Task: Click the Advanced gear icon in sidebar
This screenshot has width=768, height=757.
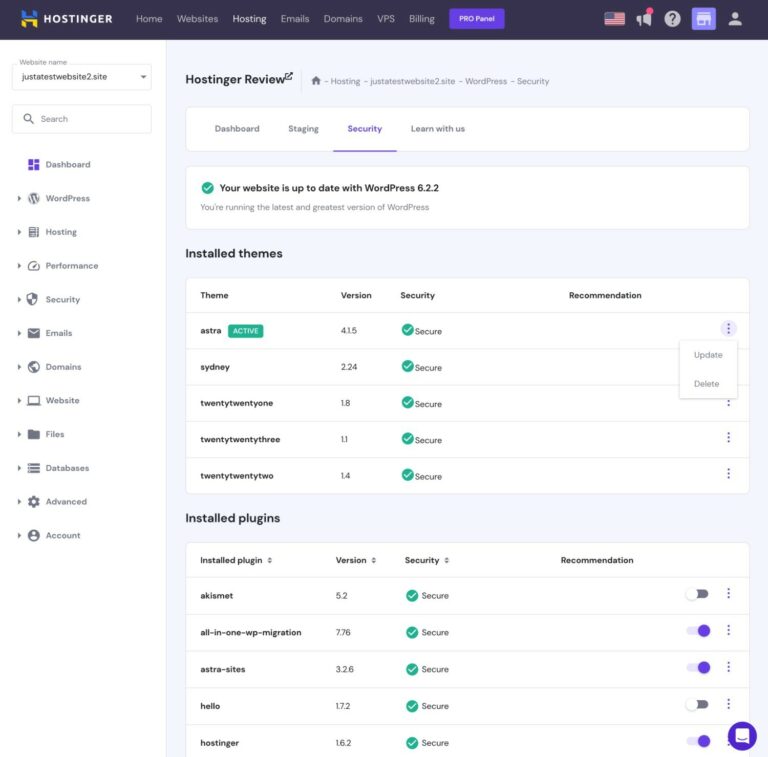Action: pos(33,501)
